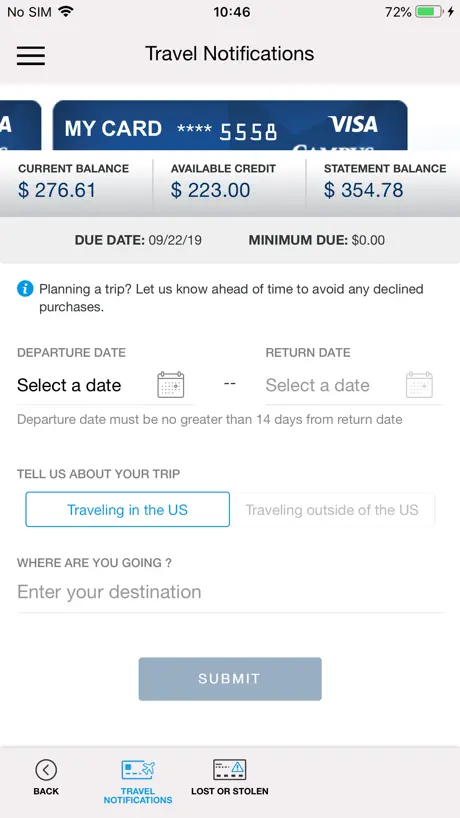Select Traveling outside of the US

pyautogui.click(x=332, y=509)
